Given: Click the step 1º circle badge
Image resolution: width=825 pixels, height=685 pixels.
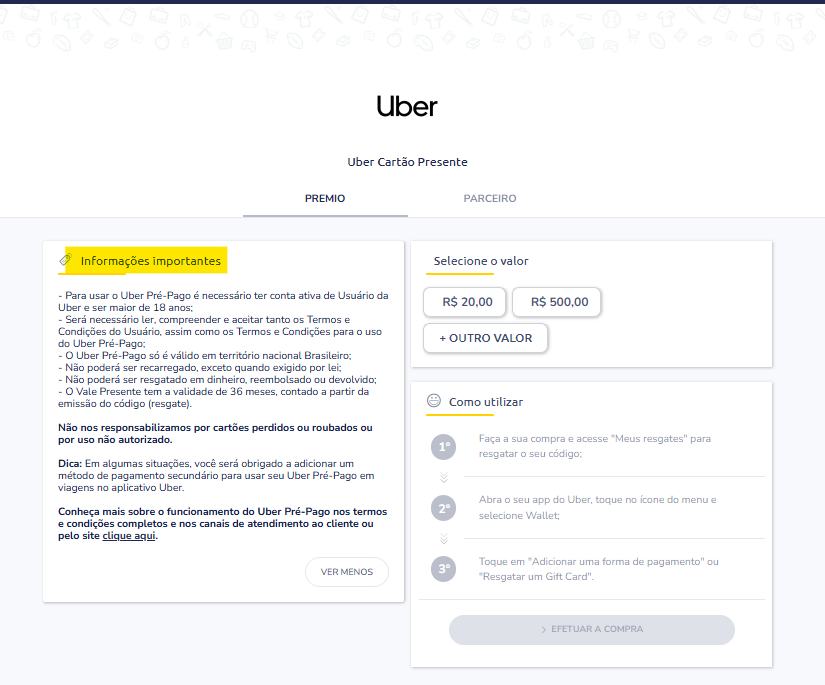Looking at the screenshot, I should pos(443,447).
